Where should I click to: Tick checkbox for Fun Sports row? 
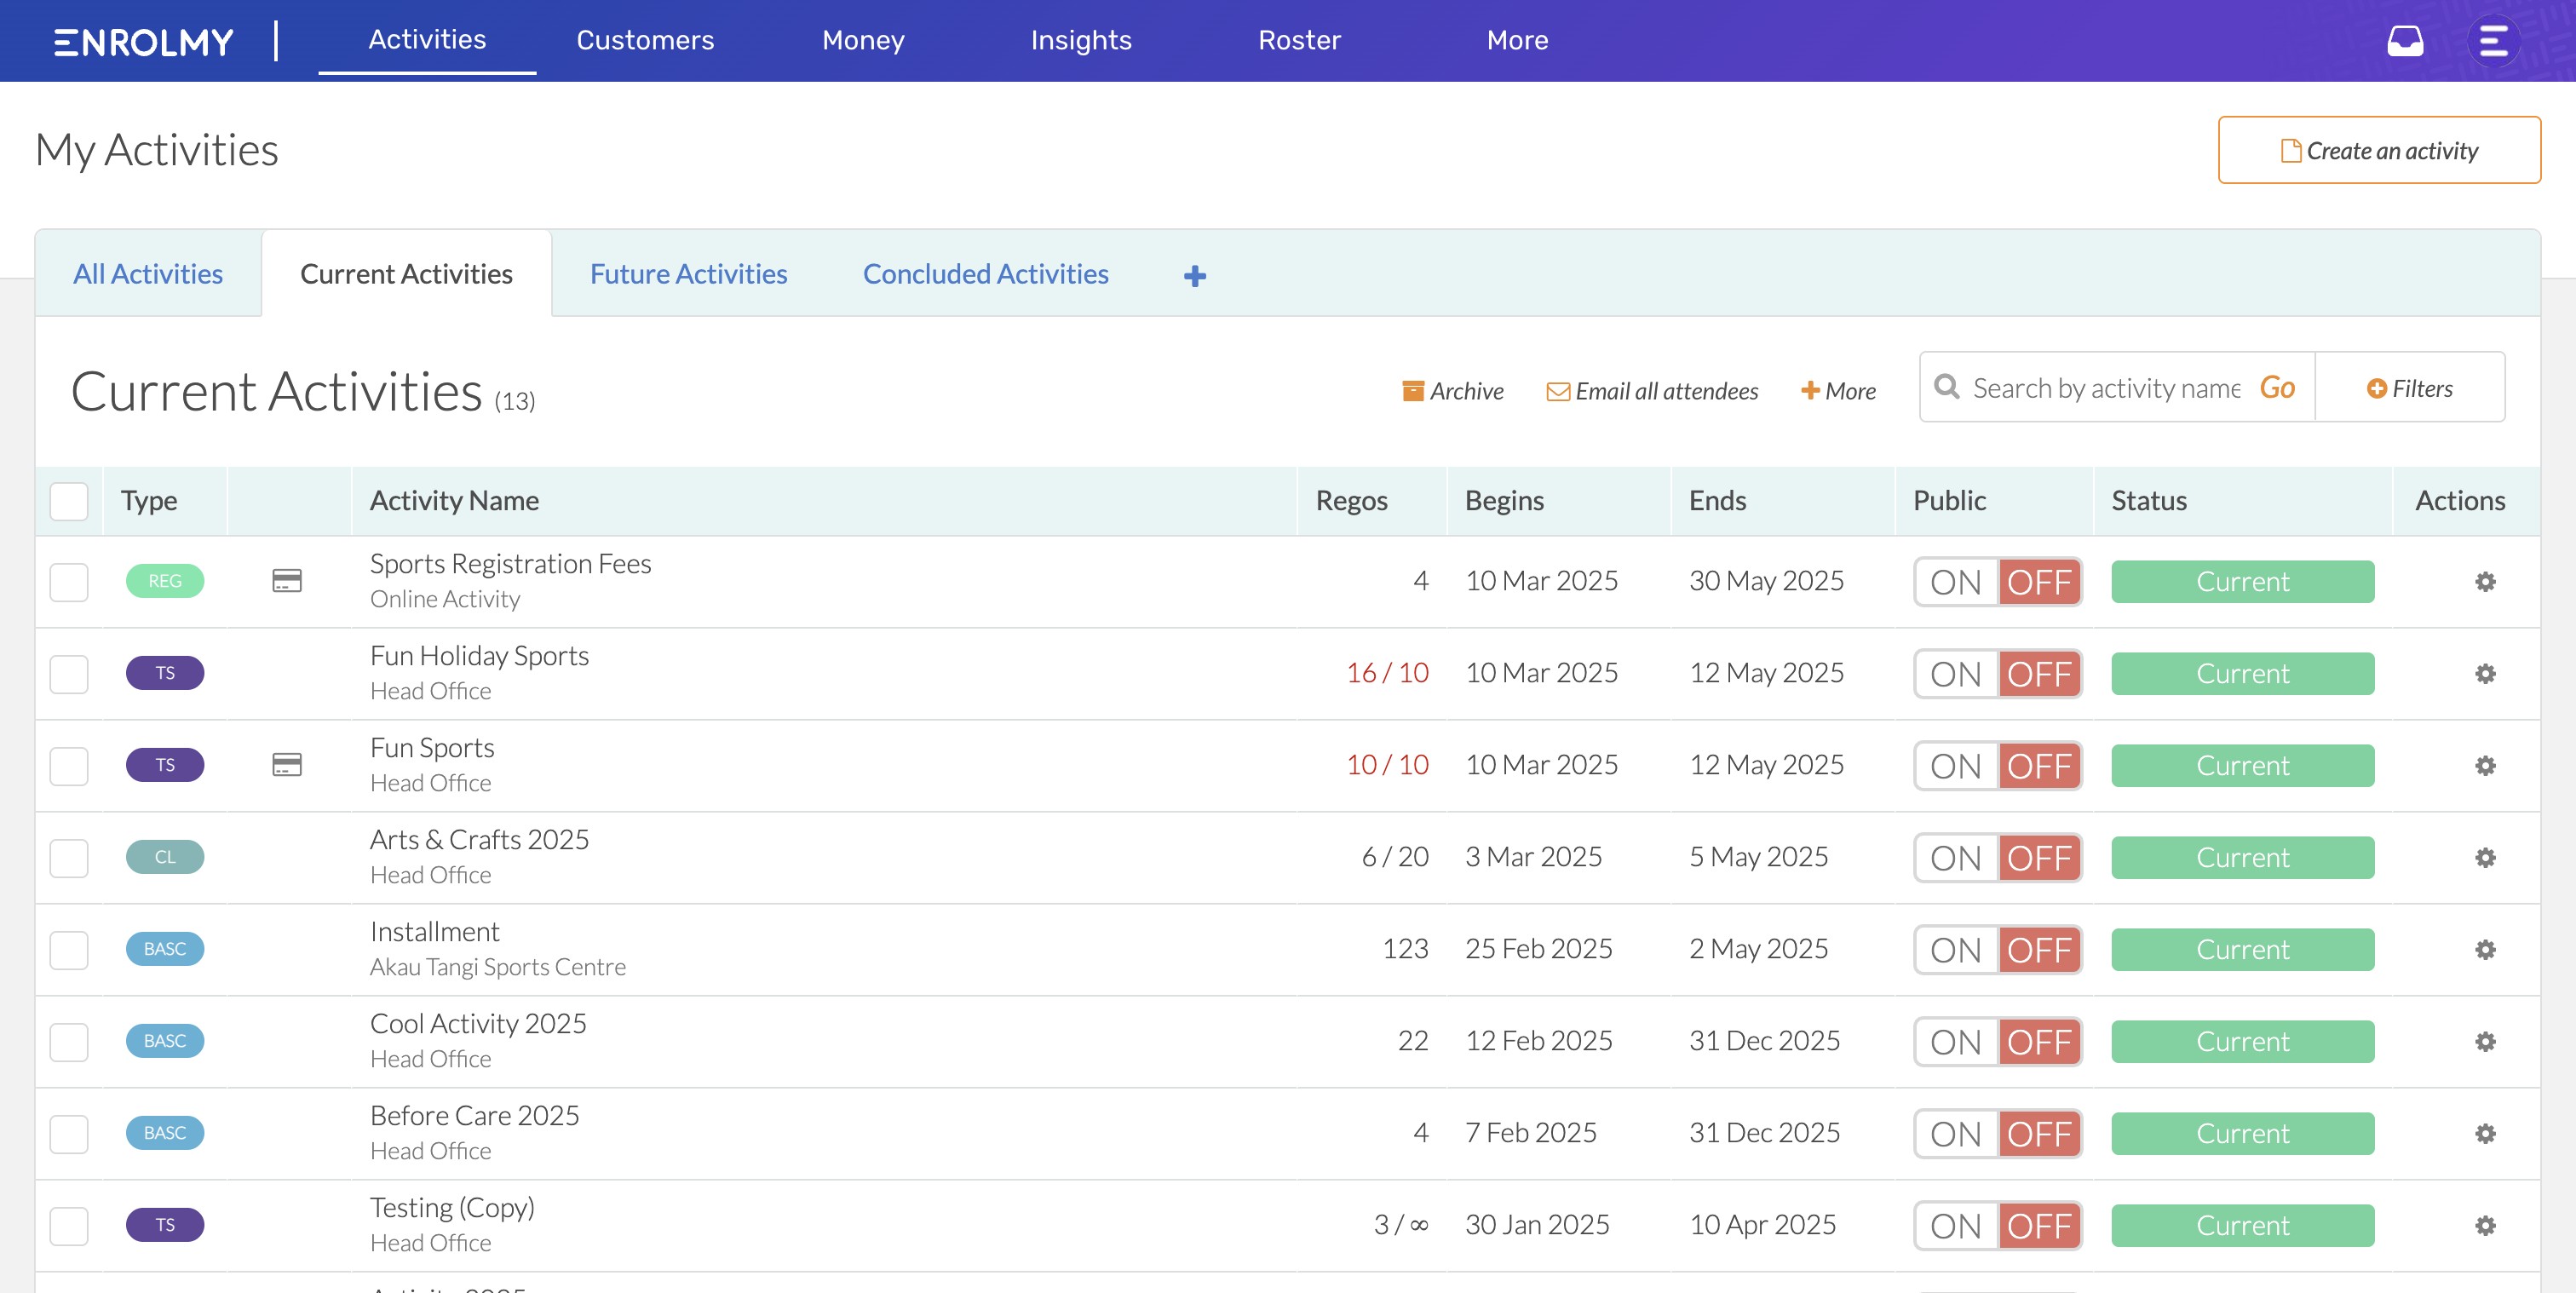(69, 766)
